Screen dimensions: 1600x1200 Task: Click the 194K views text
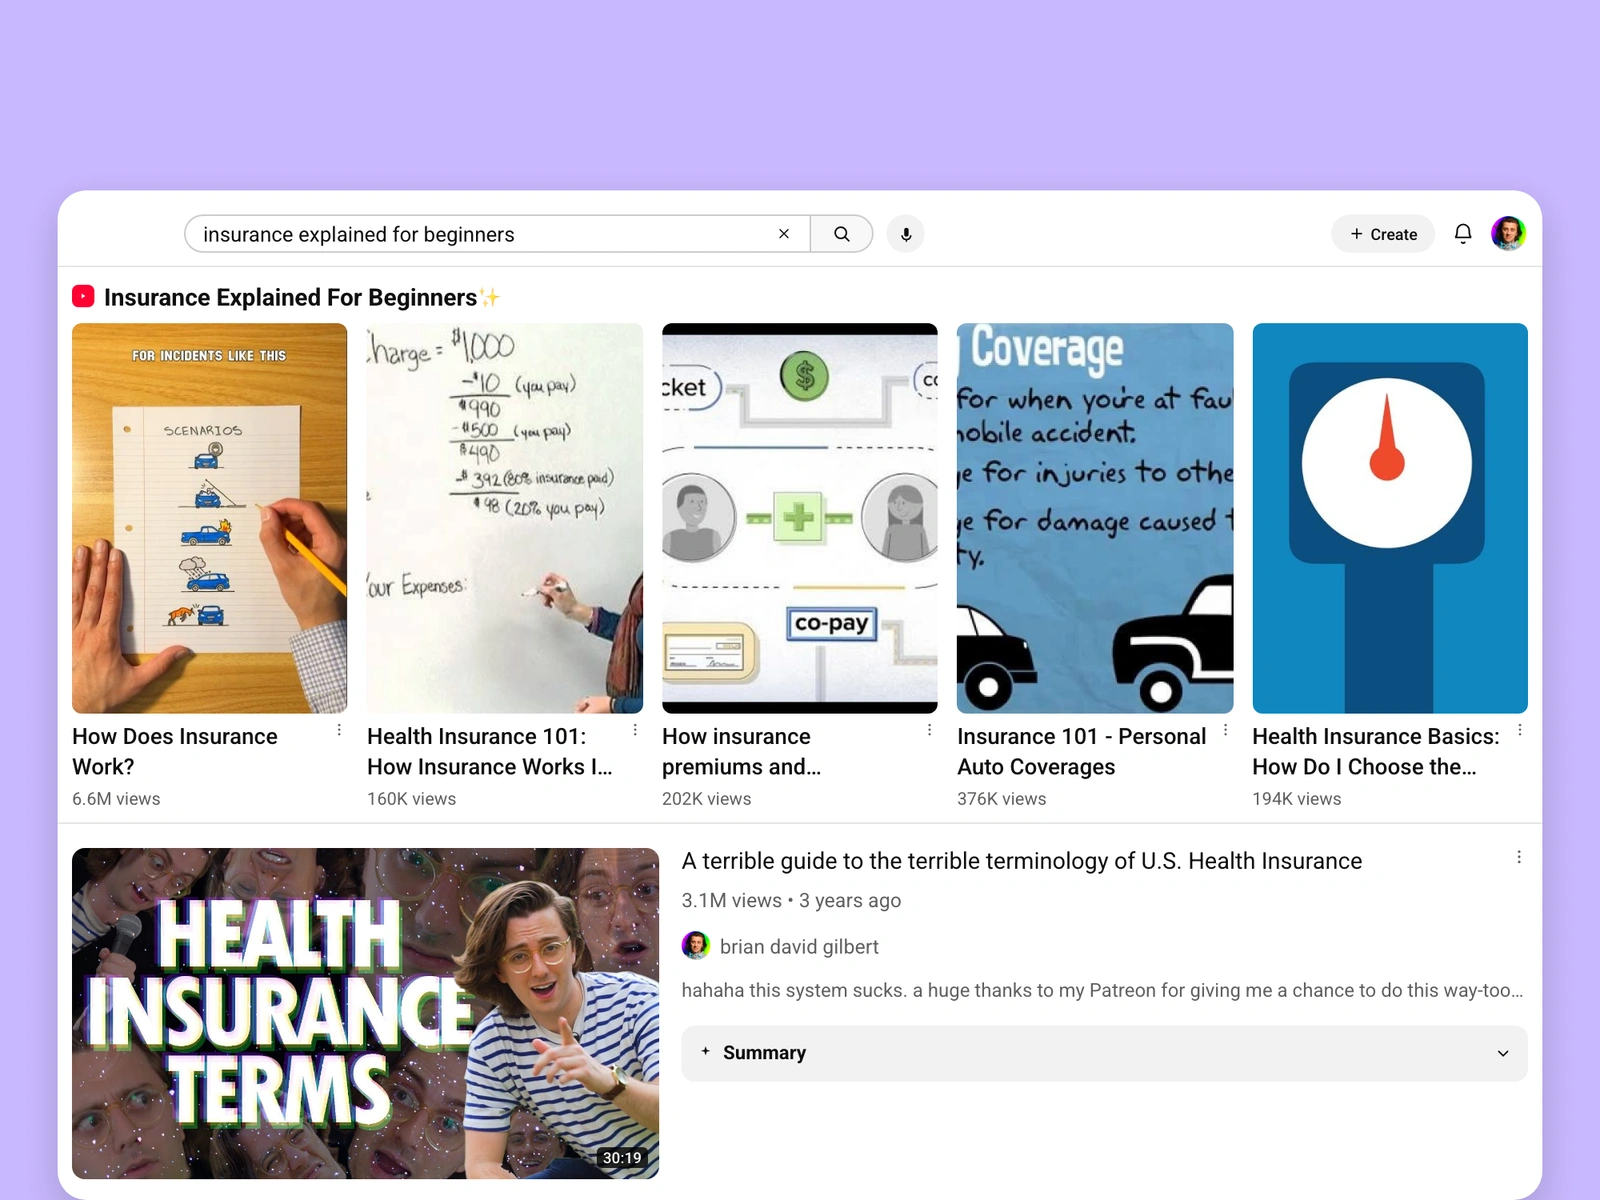coord(1296,799)
